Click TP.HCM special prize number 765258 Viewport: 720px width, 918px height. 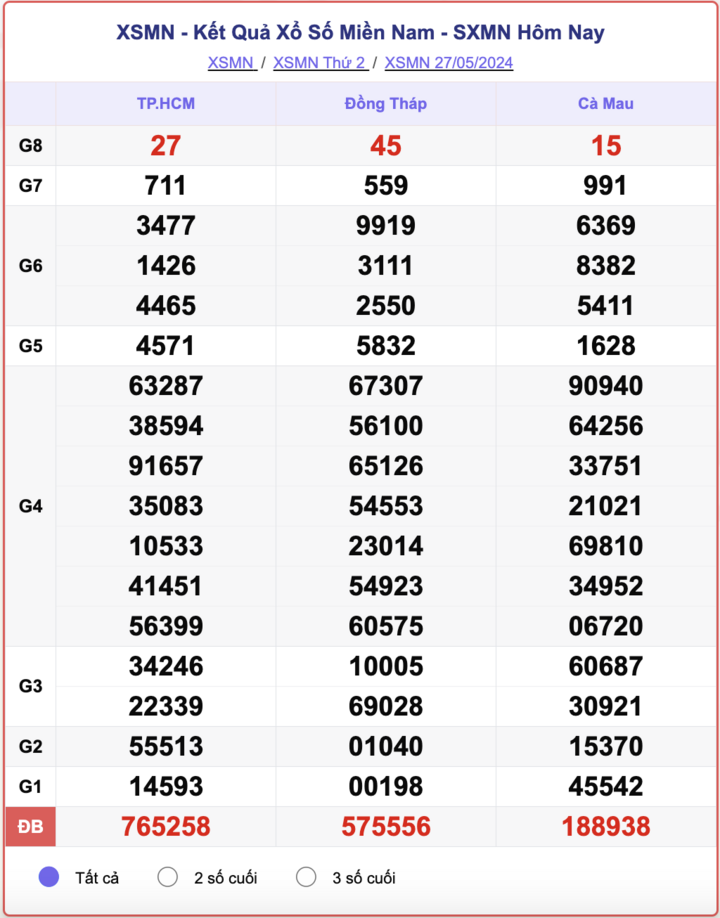click(x=166, y=827)
